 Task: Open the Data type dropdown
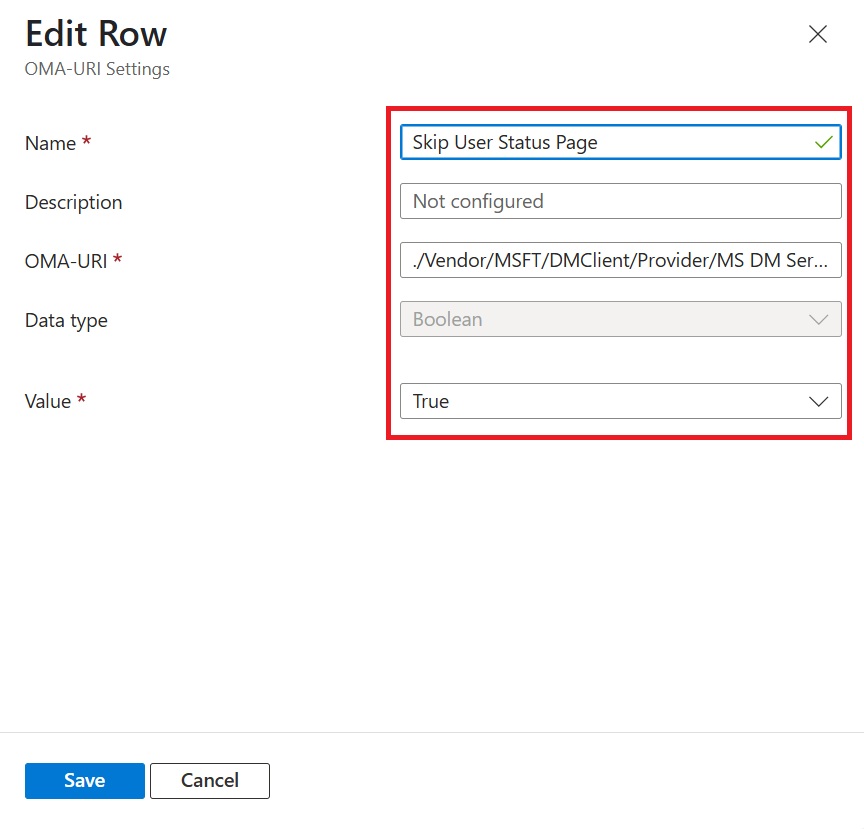point(620,319)
